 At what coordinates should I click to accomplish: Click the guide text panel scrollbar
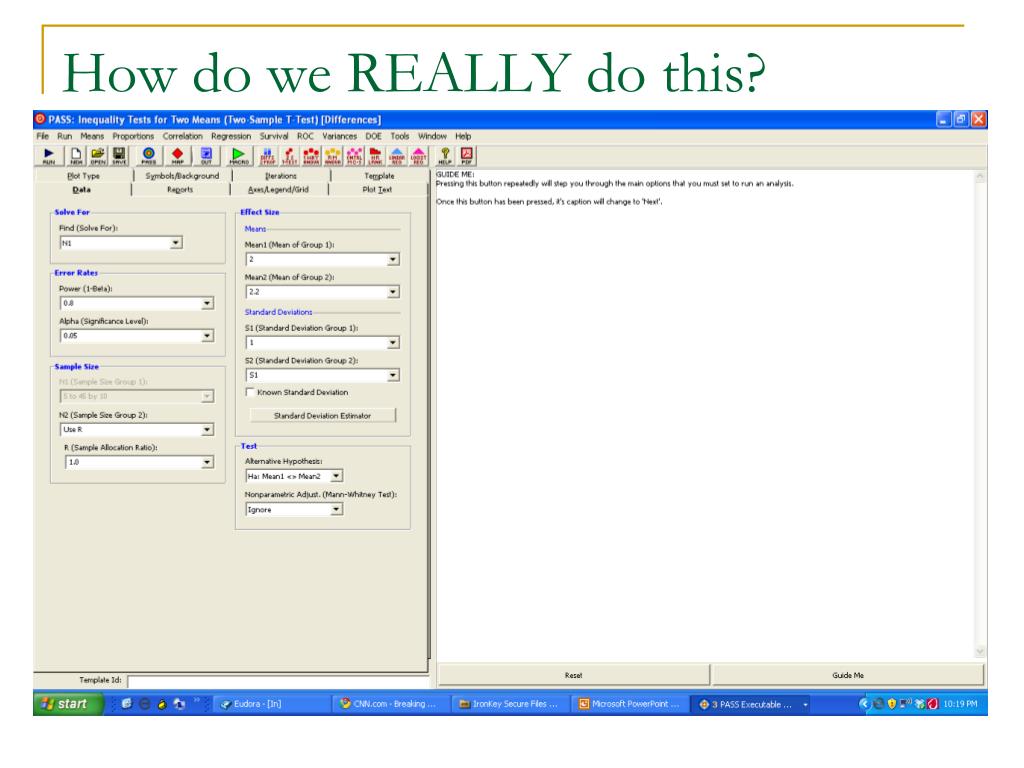980,414
